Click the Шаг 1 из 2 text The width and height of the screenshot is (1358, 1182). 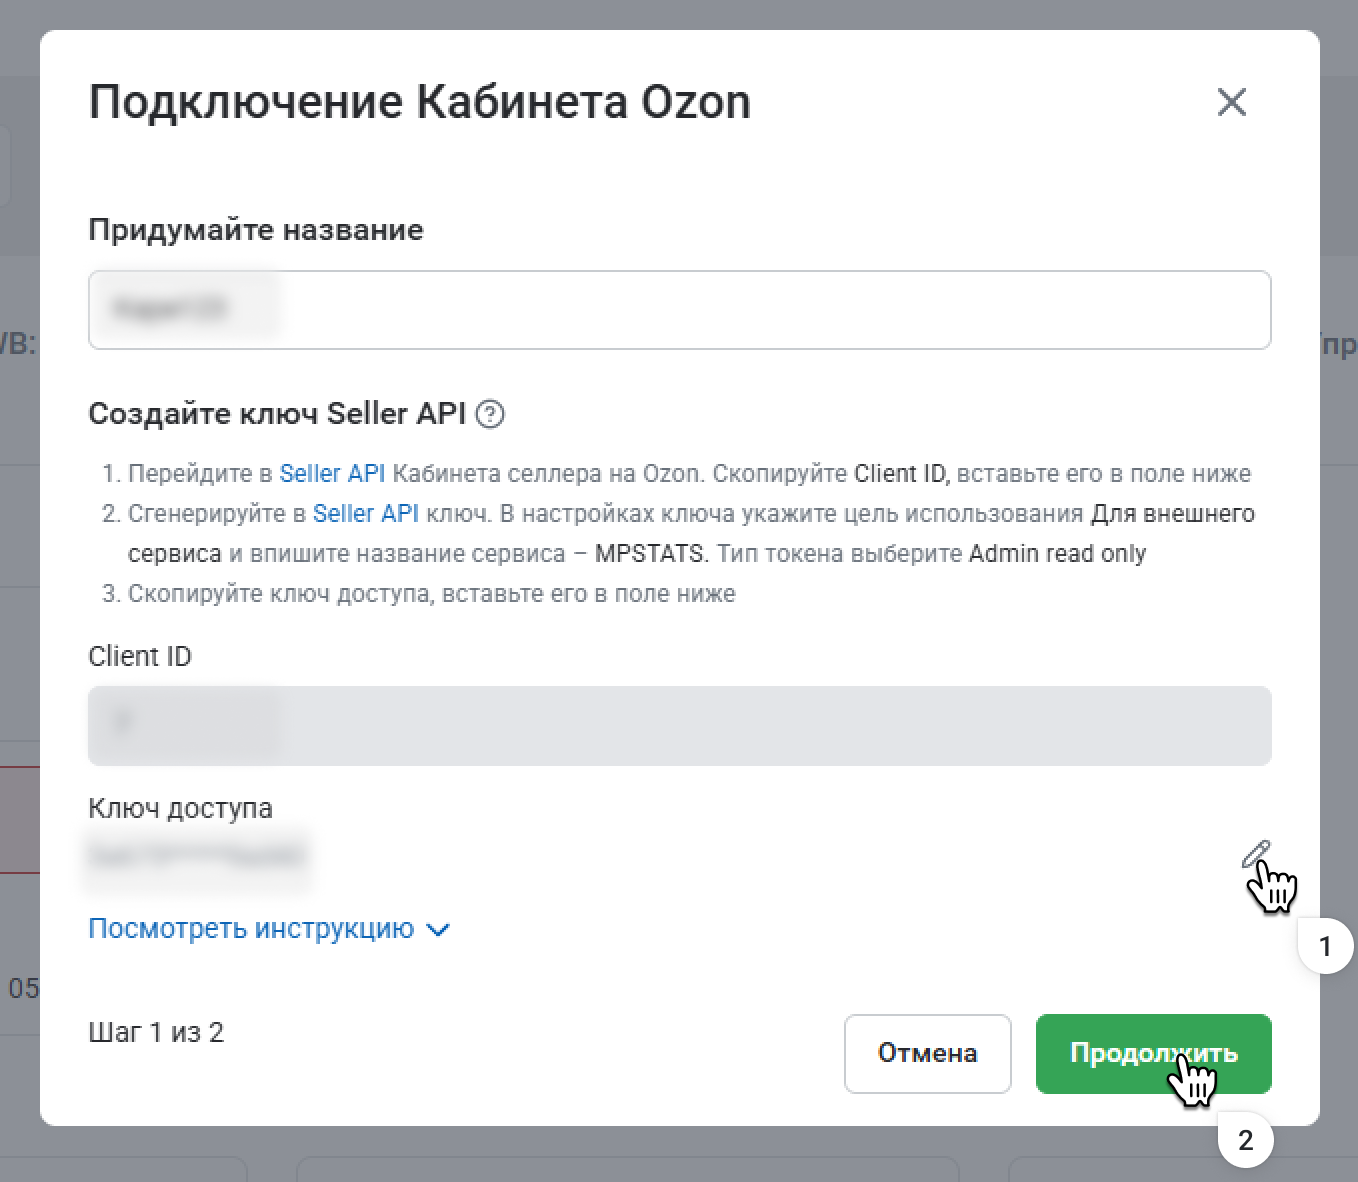(156, 1032)
